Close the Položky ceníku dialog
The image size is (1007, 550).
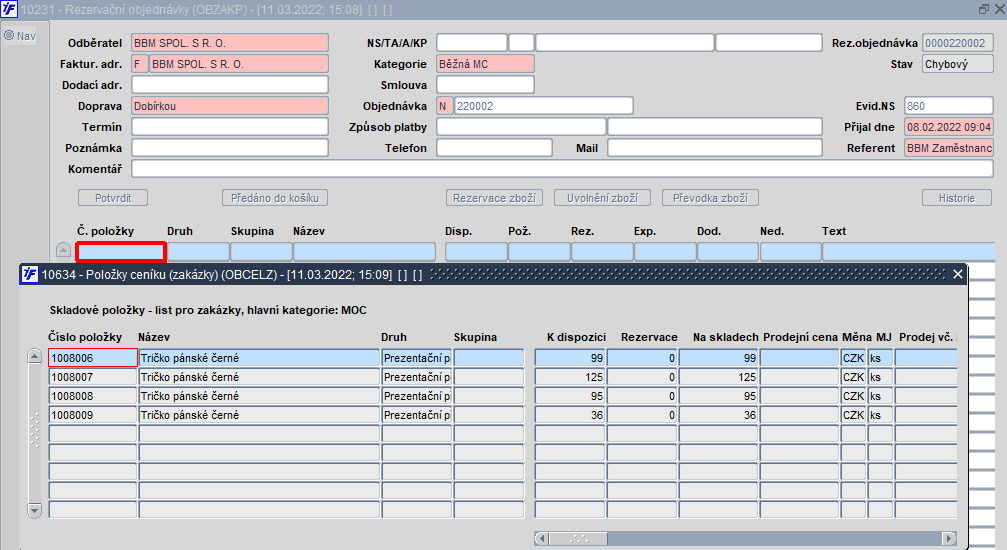coord(958,274)
